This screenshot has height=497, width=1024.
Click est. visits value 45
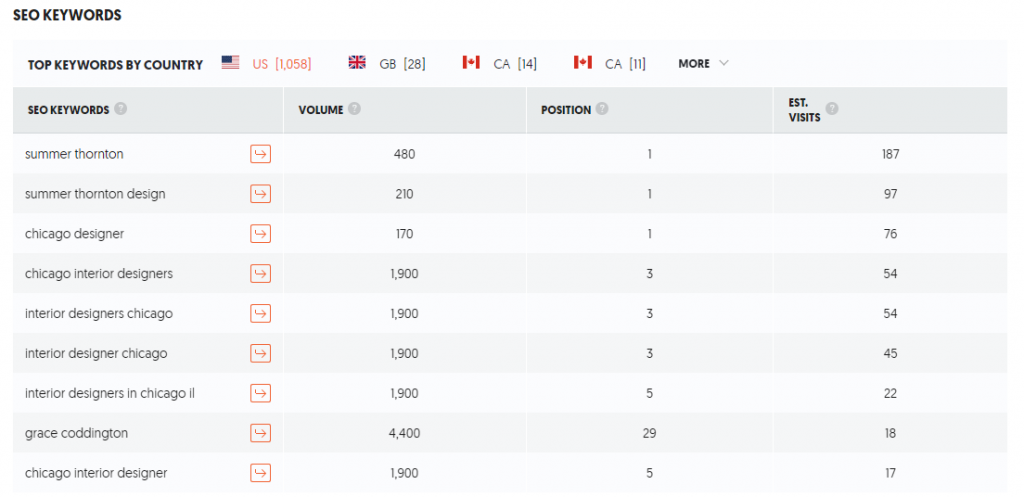pyautogui.click(x=890, y=354)
